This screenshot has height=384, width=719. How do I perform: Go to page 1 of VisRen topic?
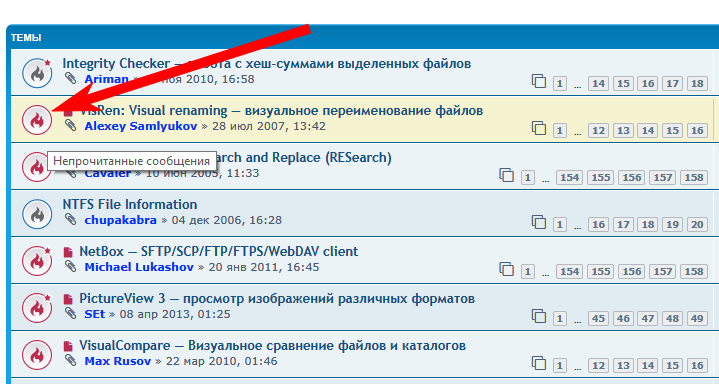[559, 131]
